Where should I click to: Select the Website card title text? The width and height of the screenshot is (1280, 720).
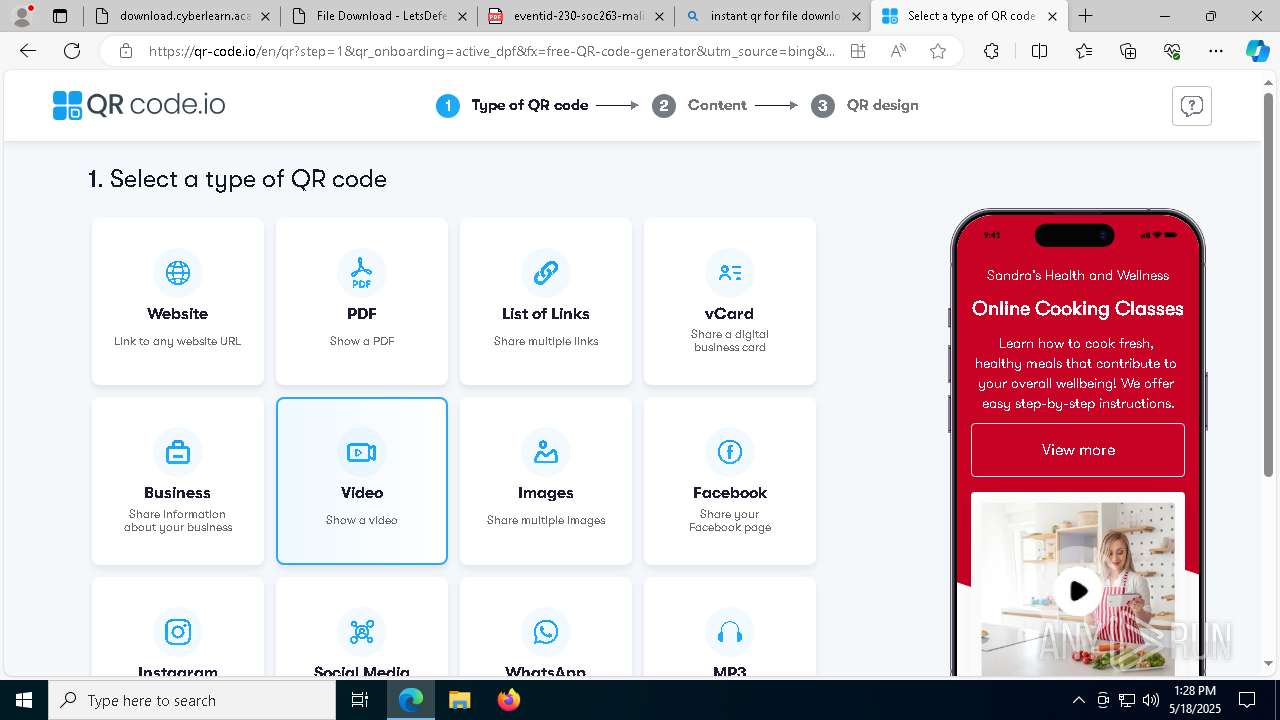click(178, 314)
